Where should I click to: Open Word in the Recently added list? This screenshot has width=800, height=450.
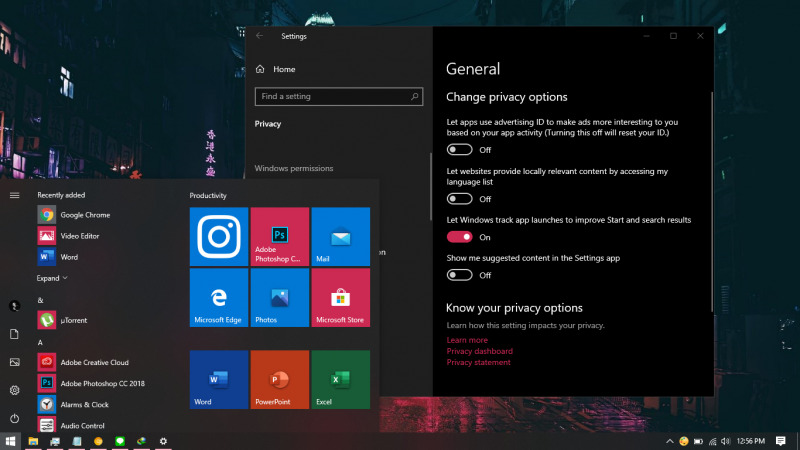(58, 257)
